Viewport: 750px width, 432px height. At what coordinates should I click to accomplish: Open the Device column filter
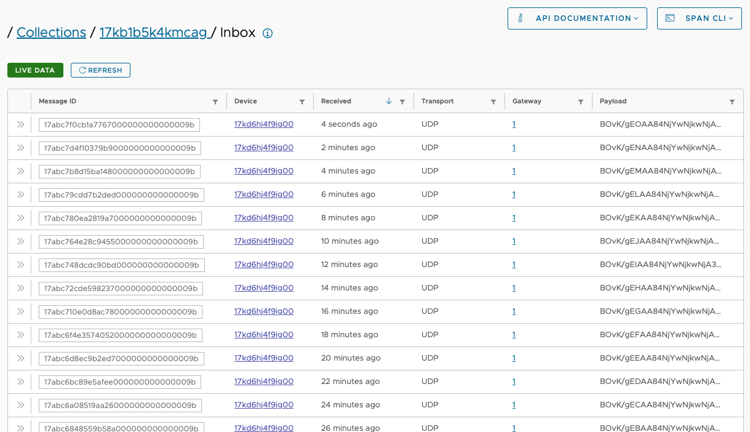click(302, 102)
